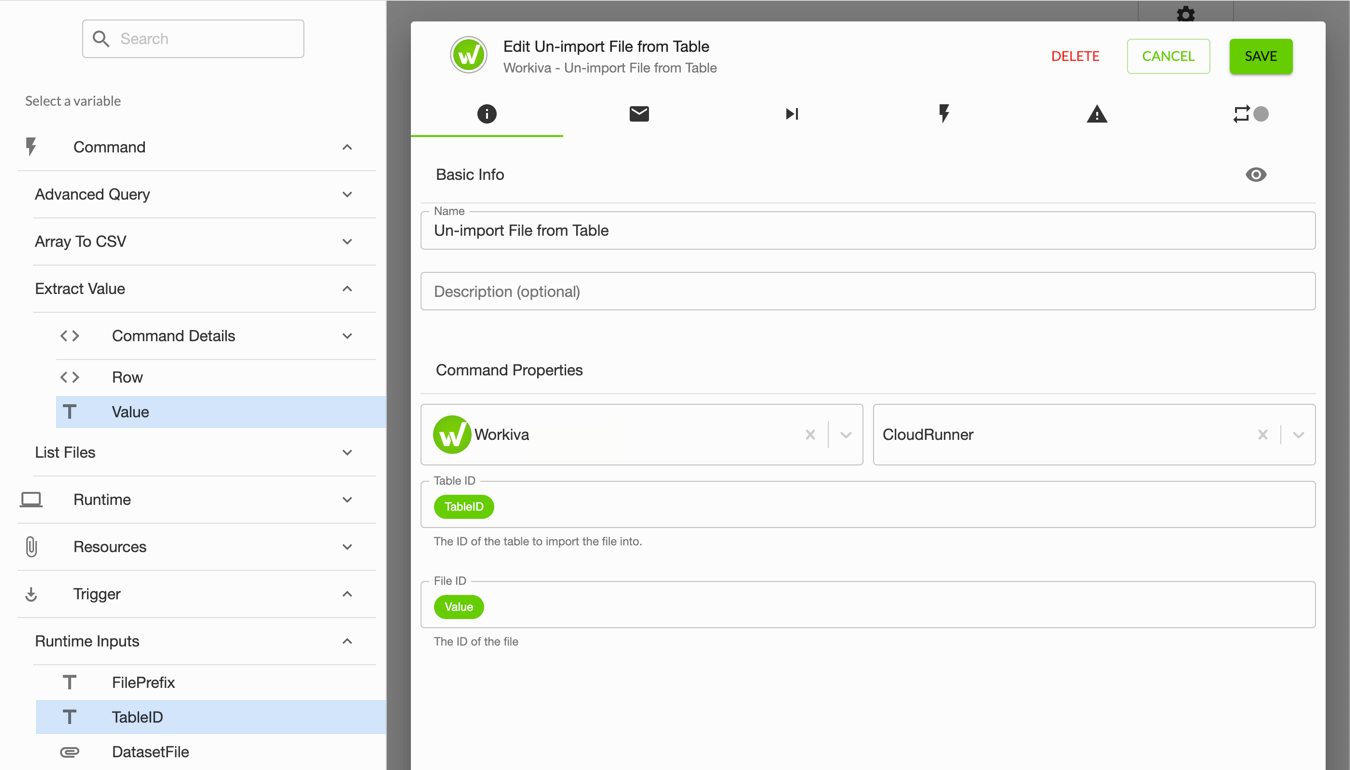
Task: Open the Workiva connector dropdown arrow
Action: pos(846,435)
